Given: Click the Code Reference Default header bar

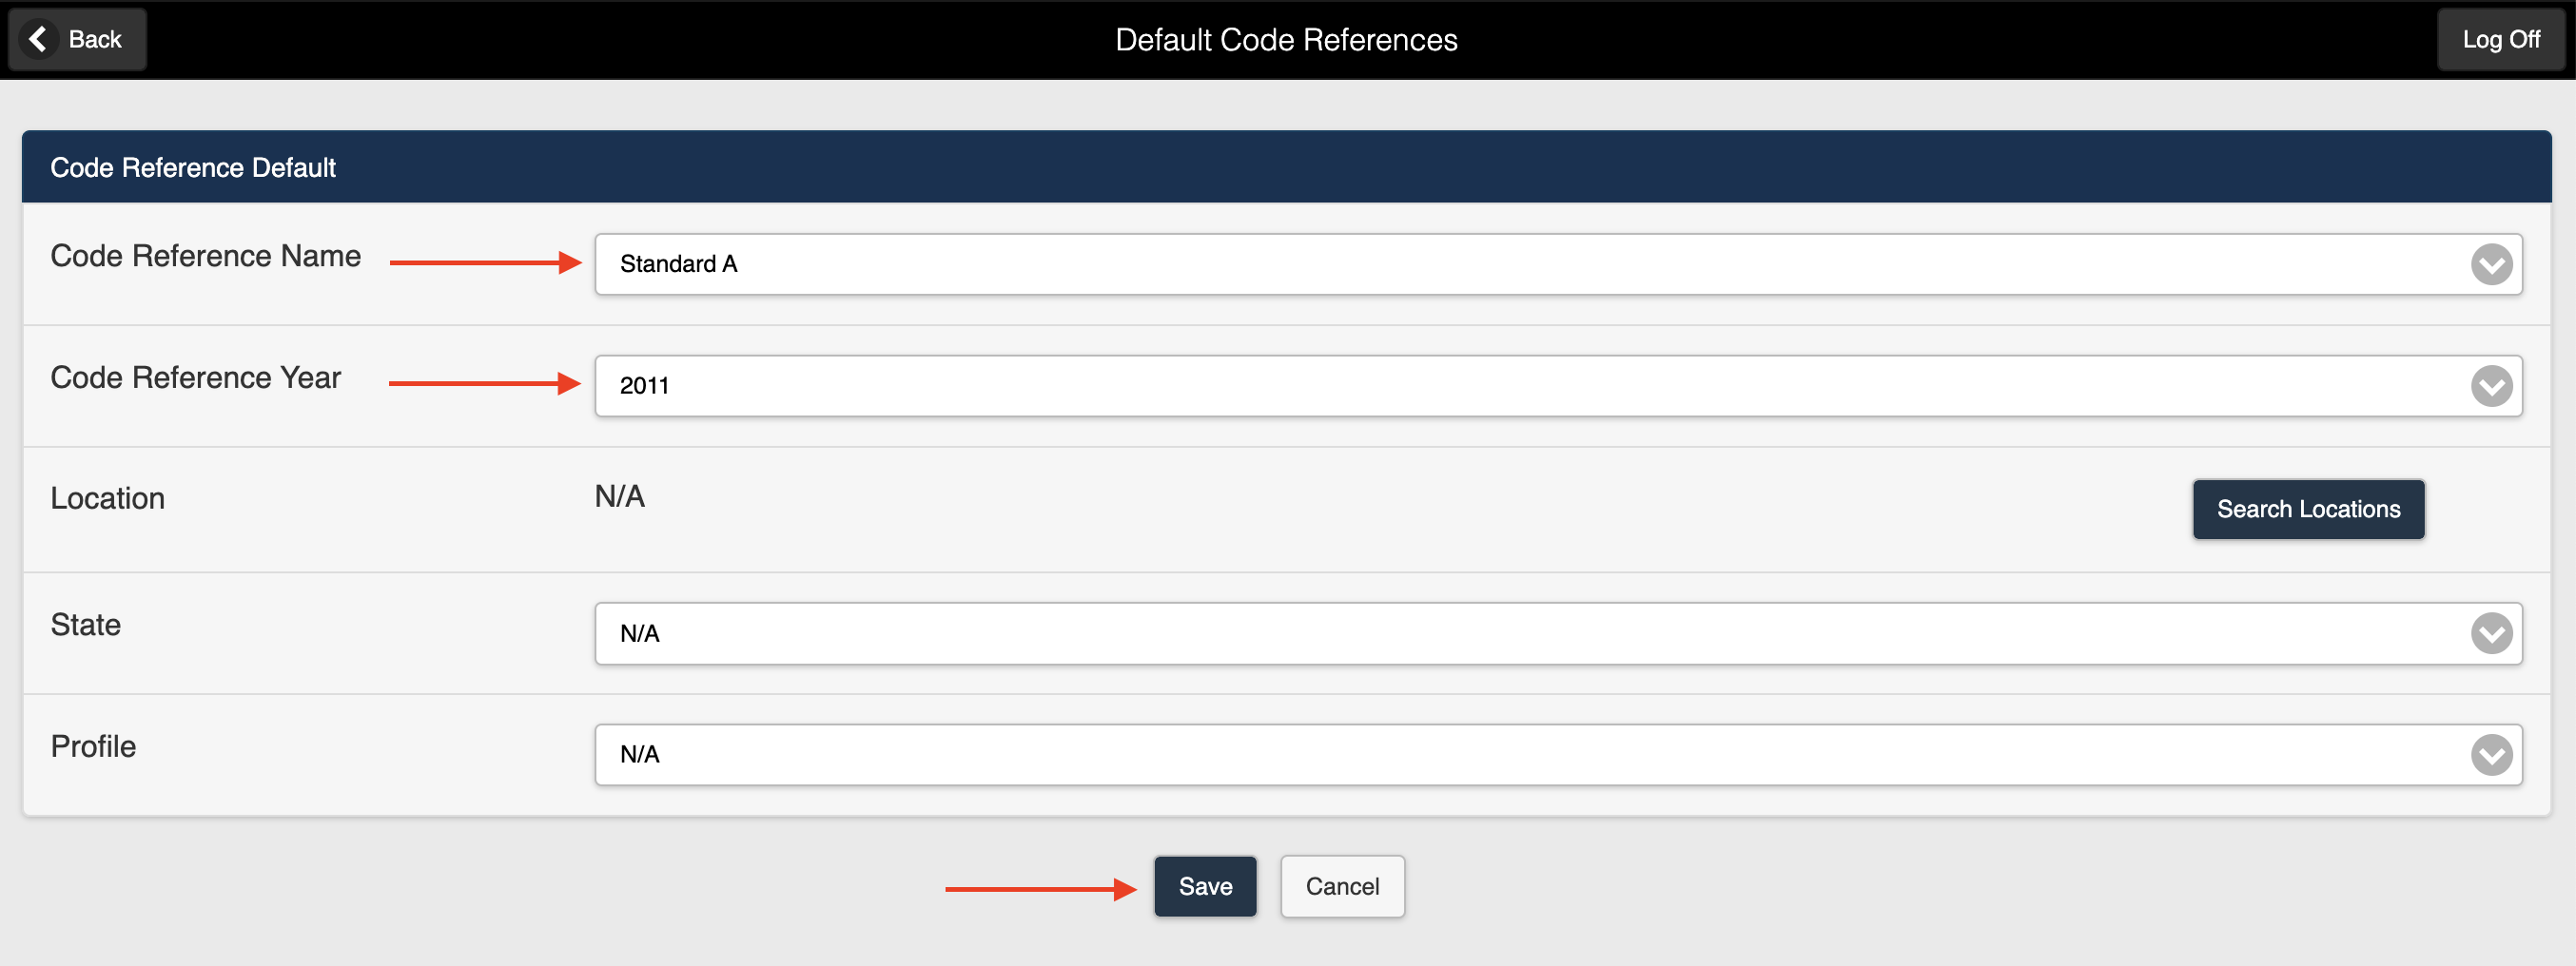Looking at the screenshot, I should pyautogui.click(x=1287, y=167).
